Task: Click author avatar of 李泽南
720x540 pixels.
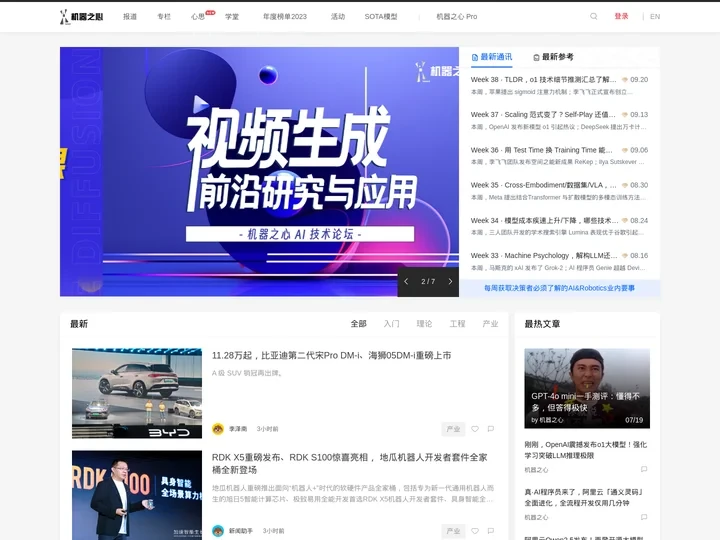Action: (218, 429)
